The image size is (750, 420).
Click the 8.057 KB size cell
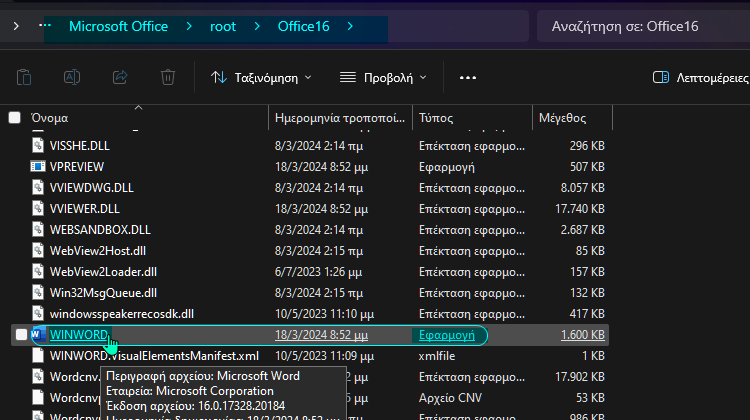[x=583, y=188]
